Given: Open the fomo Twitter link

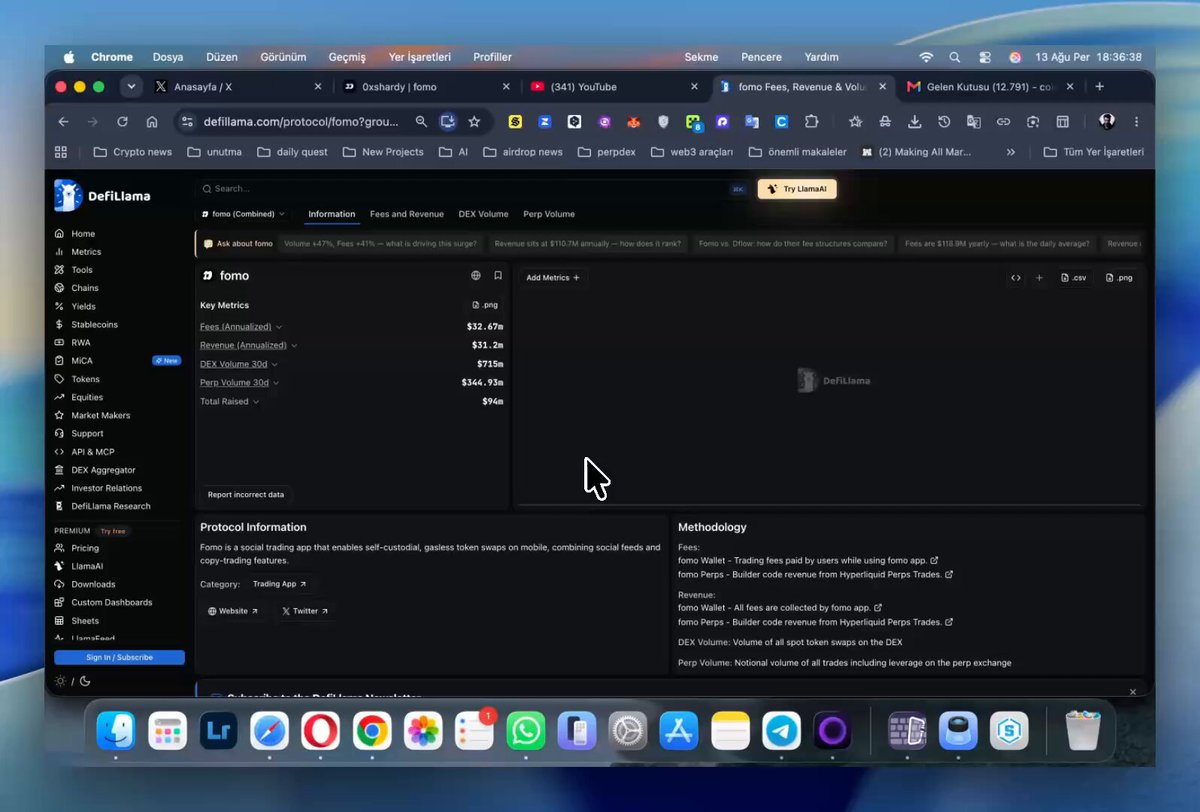Looking at the screenshot, I should 305,611.
